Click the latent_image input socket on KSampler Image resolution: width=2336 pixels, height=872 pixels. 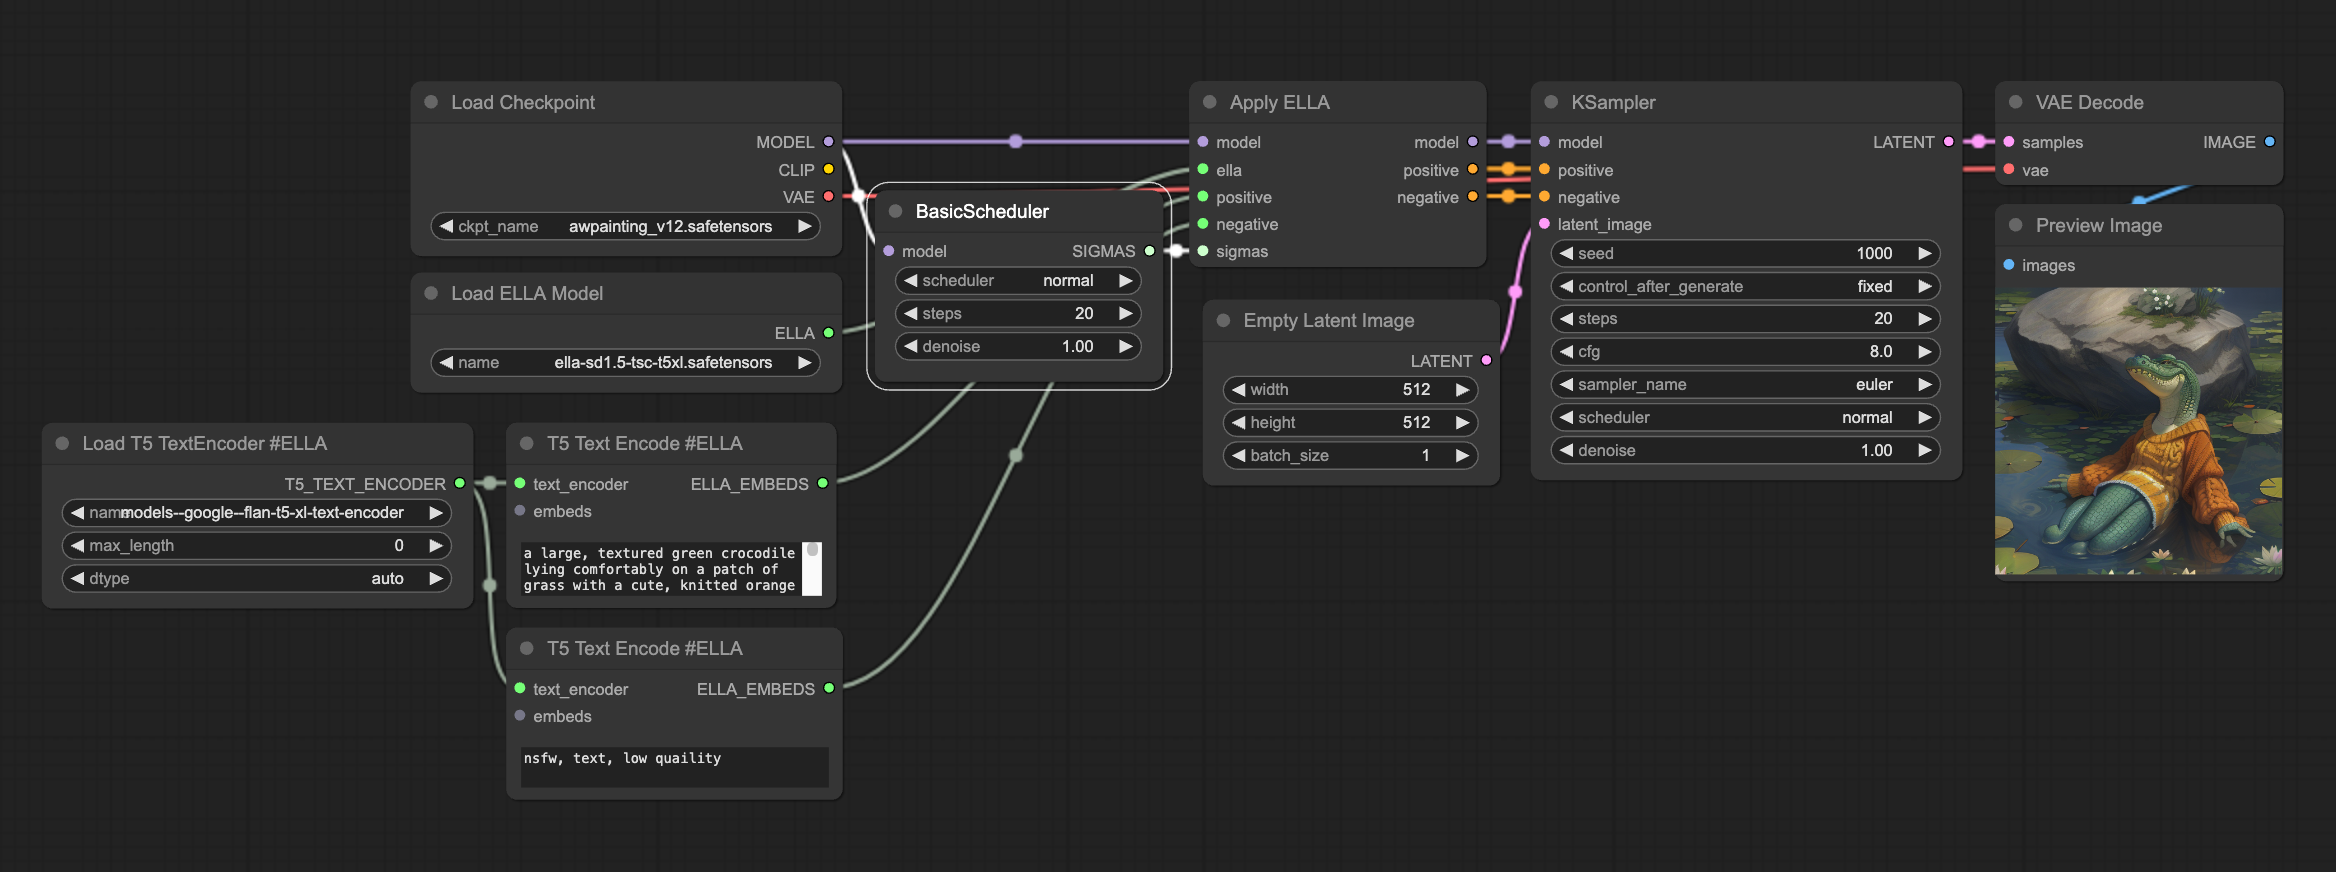(1544, 224)
